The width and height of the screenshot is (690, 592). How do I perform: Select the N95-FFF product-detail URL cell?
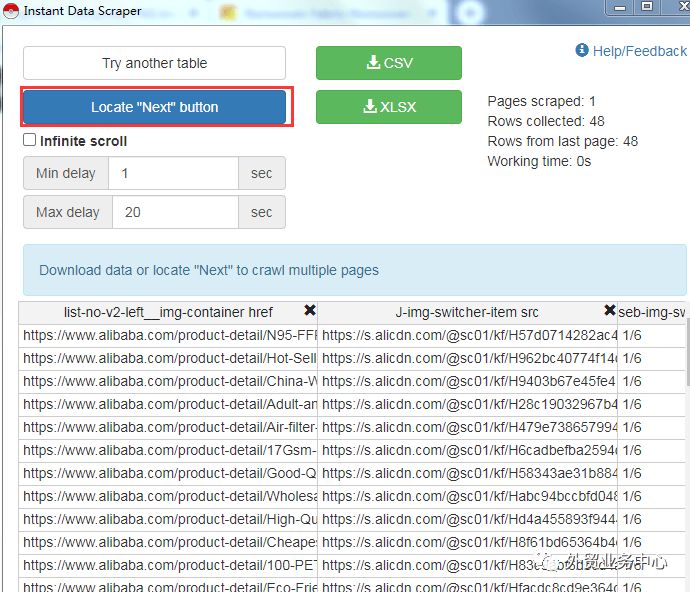(x=168, y=335)
